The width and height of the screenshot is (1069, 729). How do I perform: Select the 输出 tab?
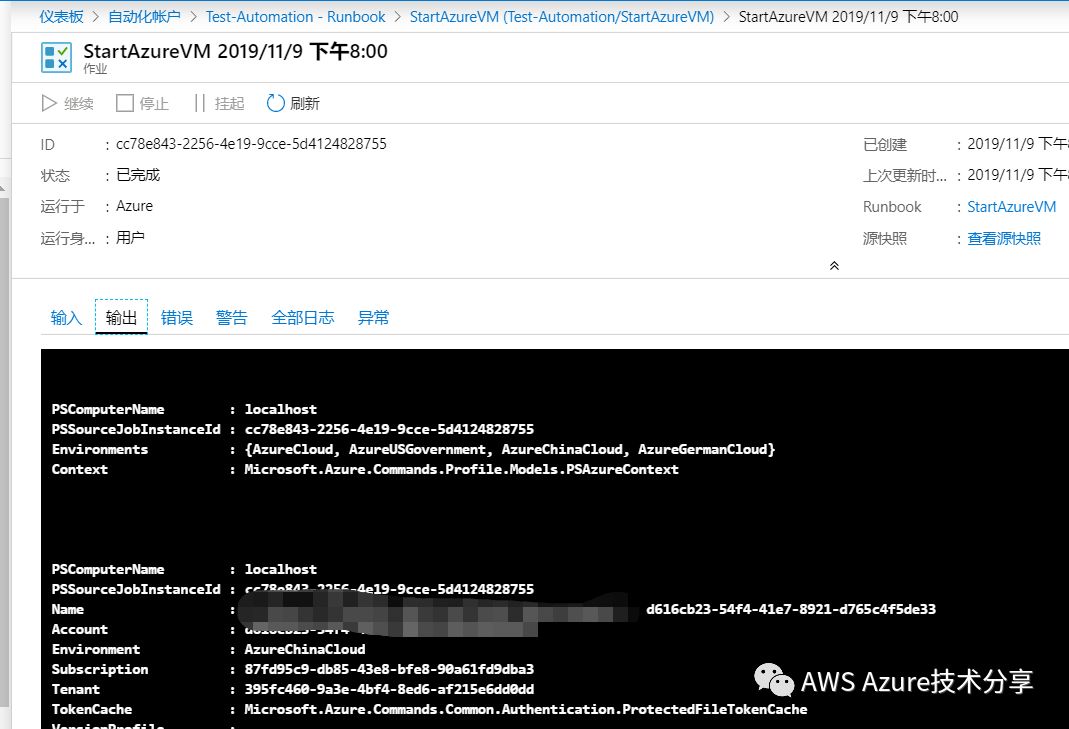[121, 318]
